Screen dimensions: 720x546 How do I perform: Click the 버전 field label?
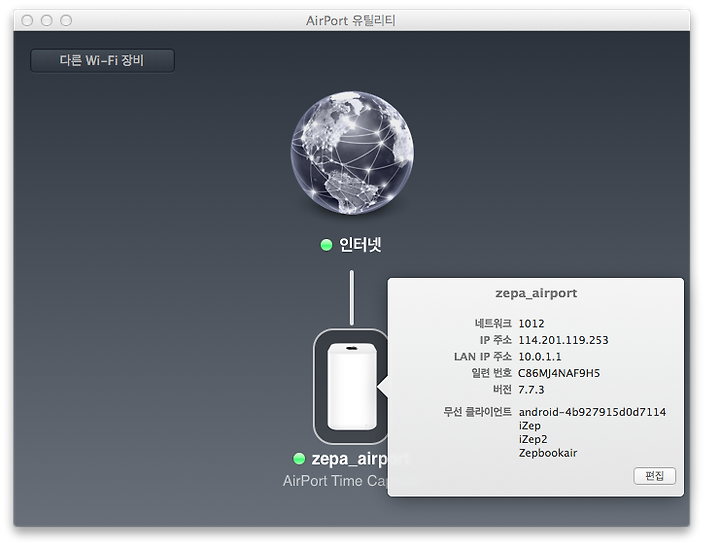[x=502, y=390]
